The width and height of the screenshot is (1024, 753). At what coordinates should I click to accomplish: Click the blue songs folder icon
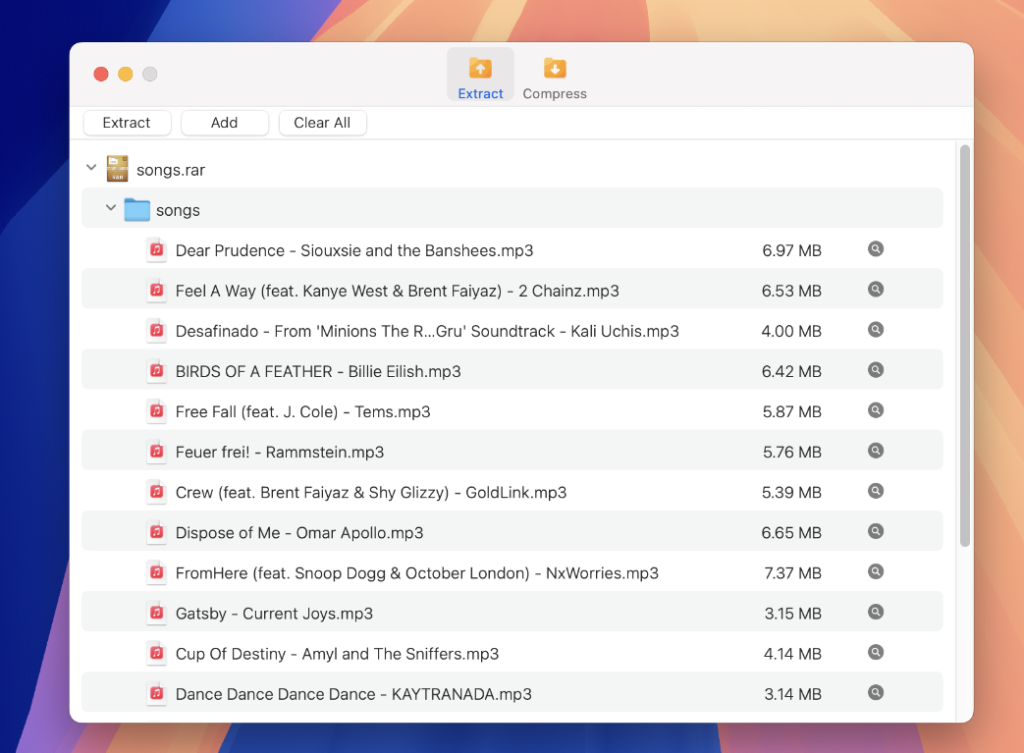point(137,209)
